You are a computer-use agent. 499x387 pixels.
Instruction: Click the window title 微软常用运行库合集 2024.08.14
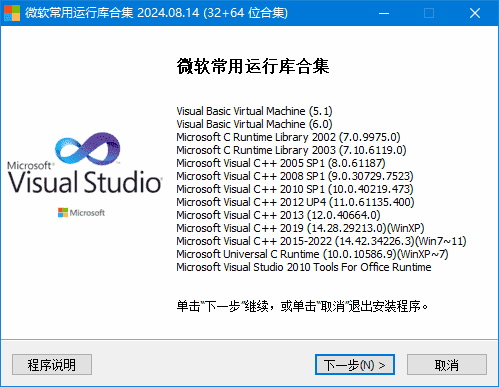(156, 13)
